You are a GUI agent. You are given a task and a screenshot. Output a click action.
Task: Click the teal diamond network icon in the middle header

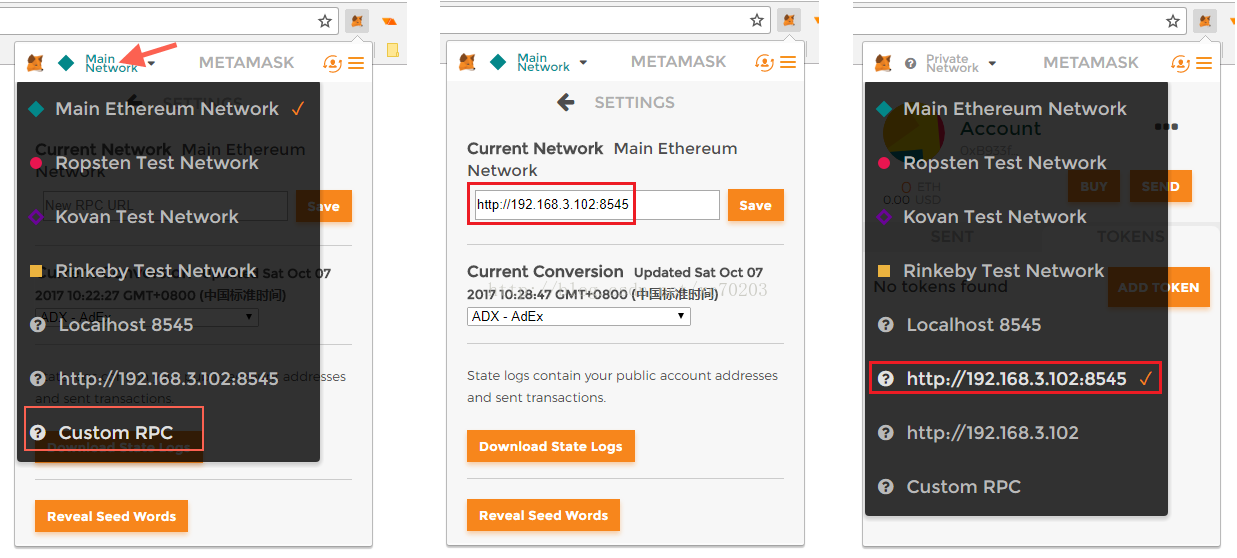point(498,62)
